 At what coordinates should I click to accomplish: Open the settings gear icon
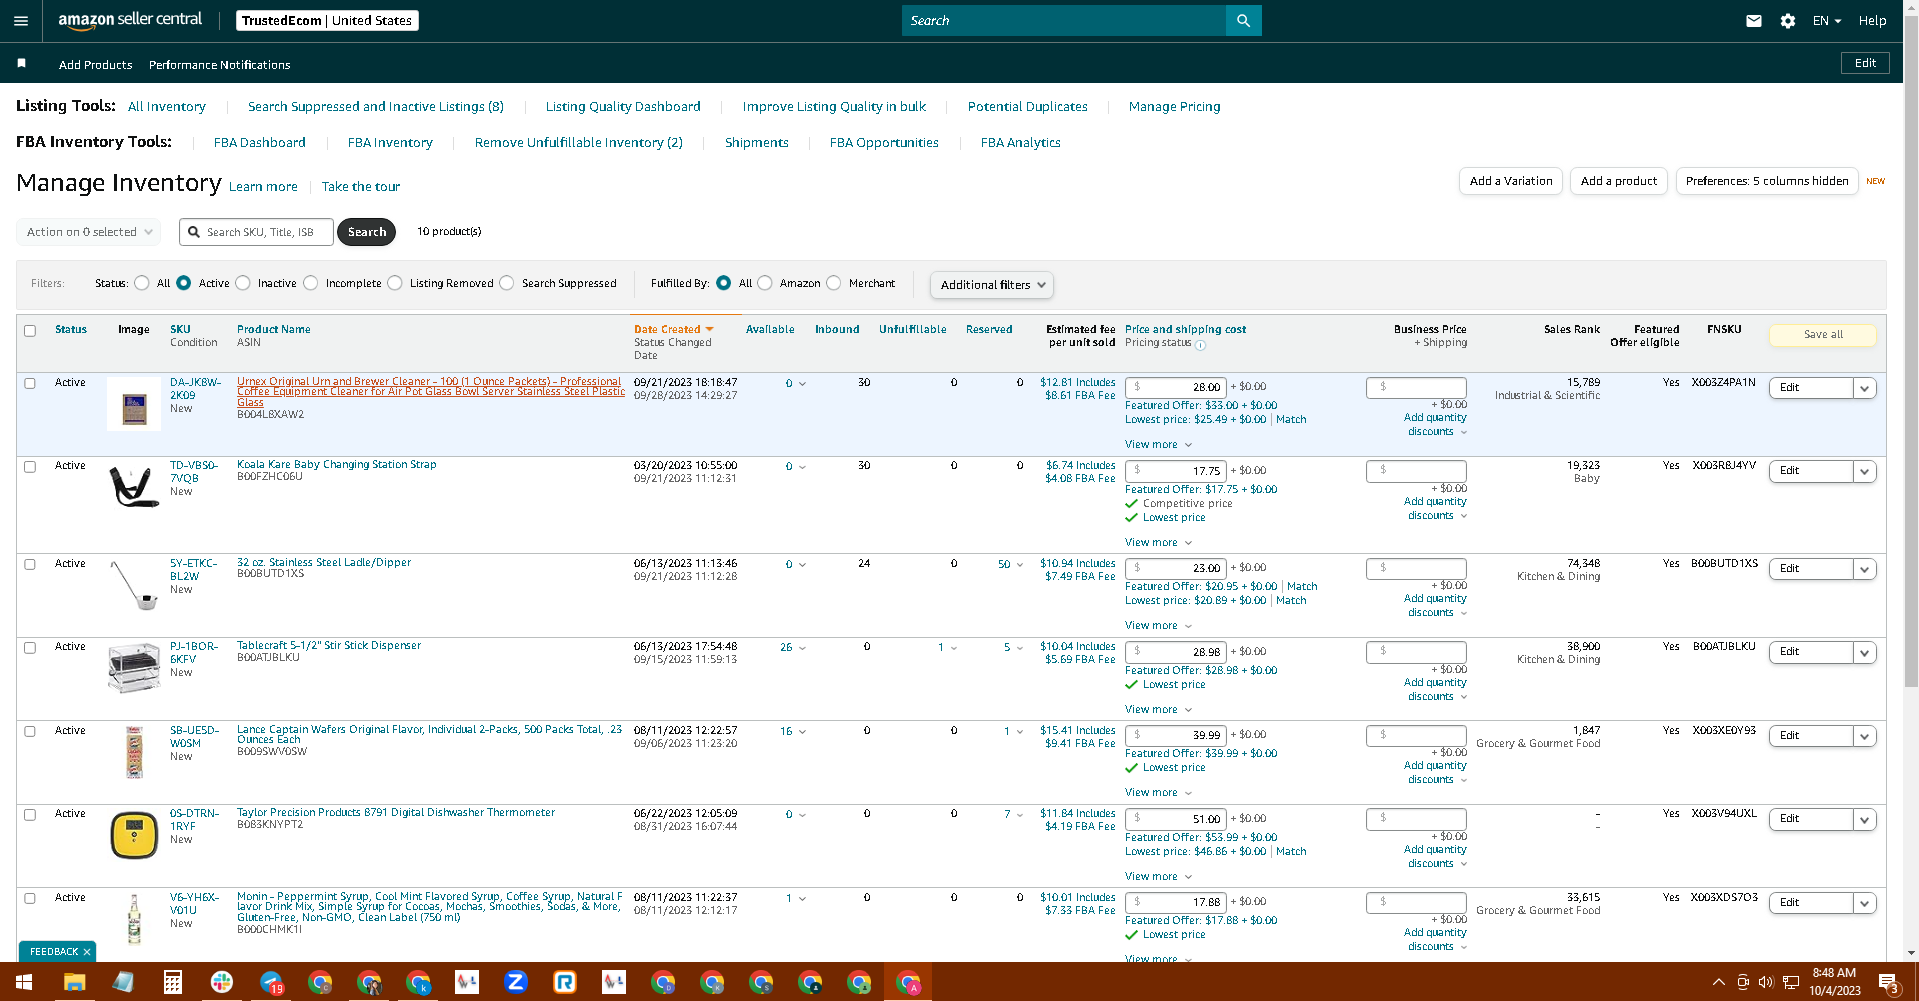tap(1788, 20)
